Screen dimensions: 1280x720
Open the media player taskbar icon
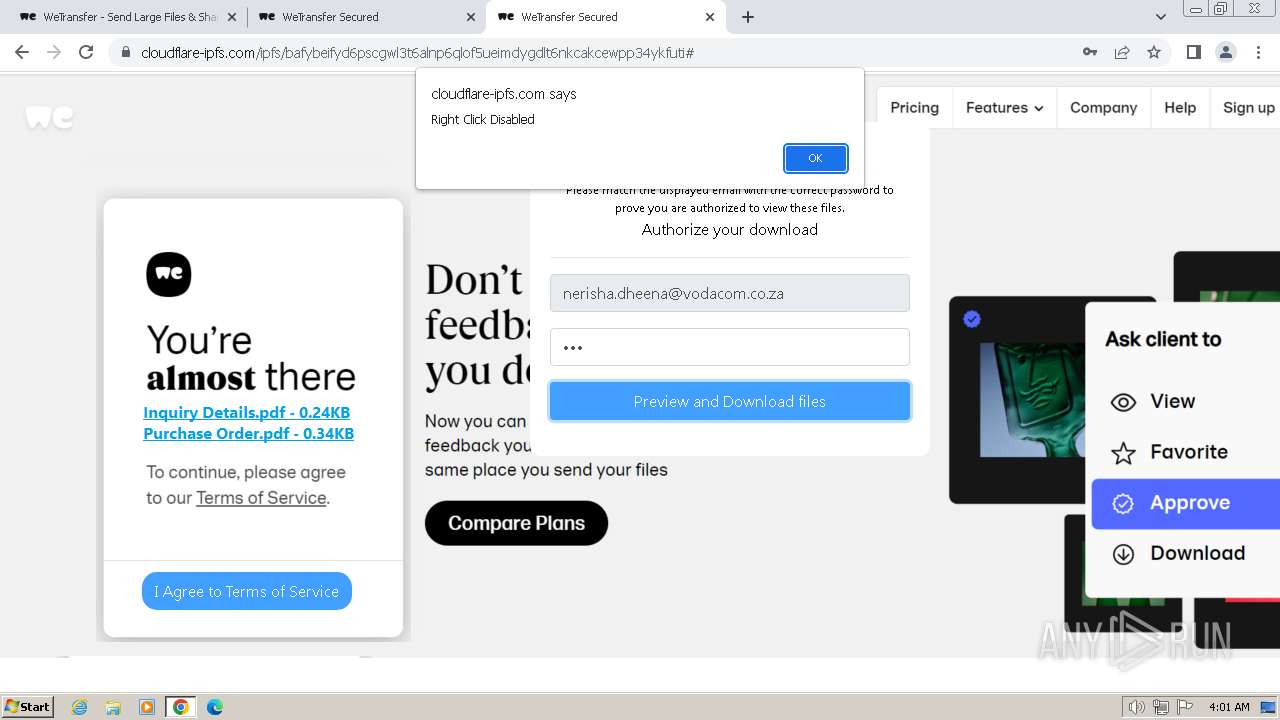point(147,707)
